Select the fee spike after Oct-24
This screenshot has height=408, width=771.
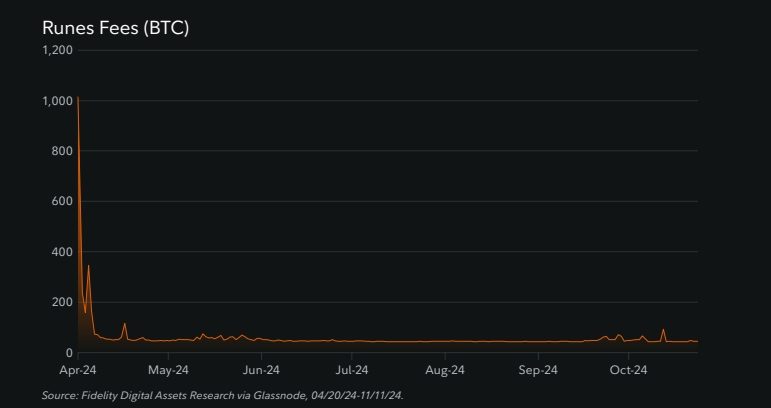tap(663, 330)
